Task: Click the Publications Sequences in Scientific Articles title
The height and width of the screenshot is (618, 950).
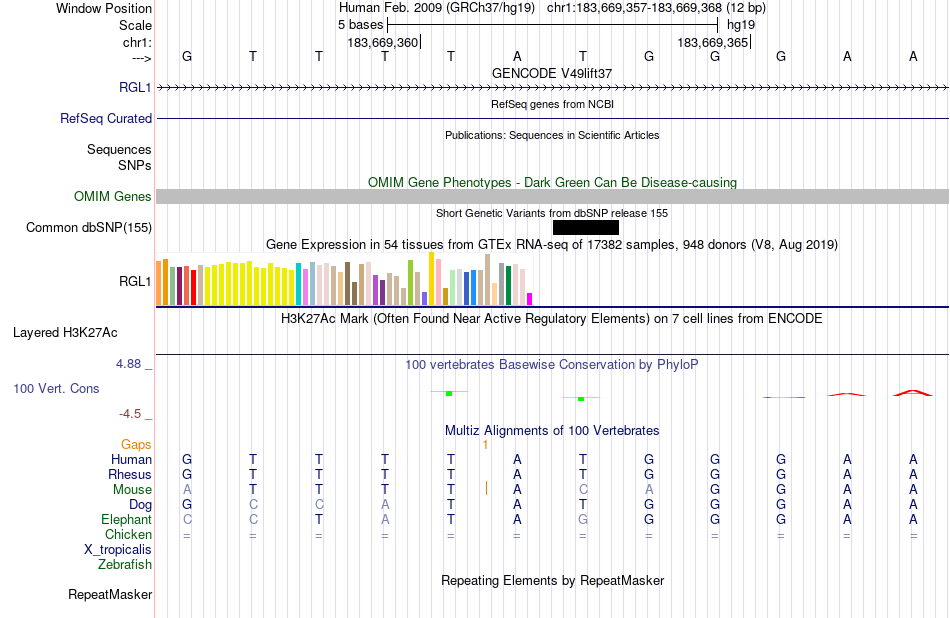Action: point(552,135)
